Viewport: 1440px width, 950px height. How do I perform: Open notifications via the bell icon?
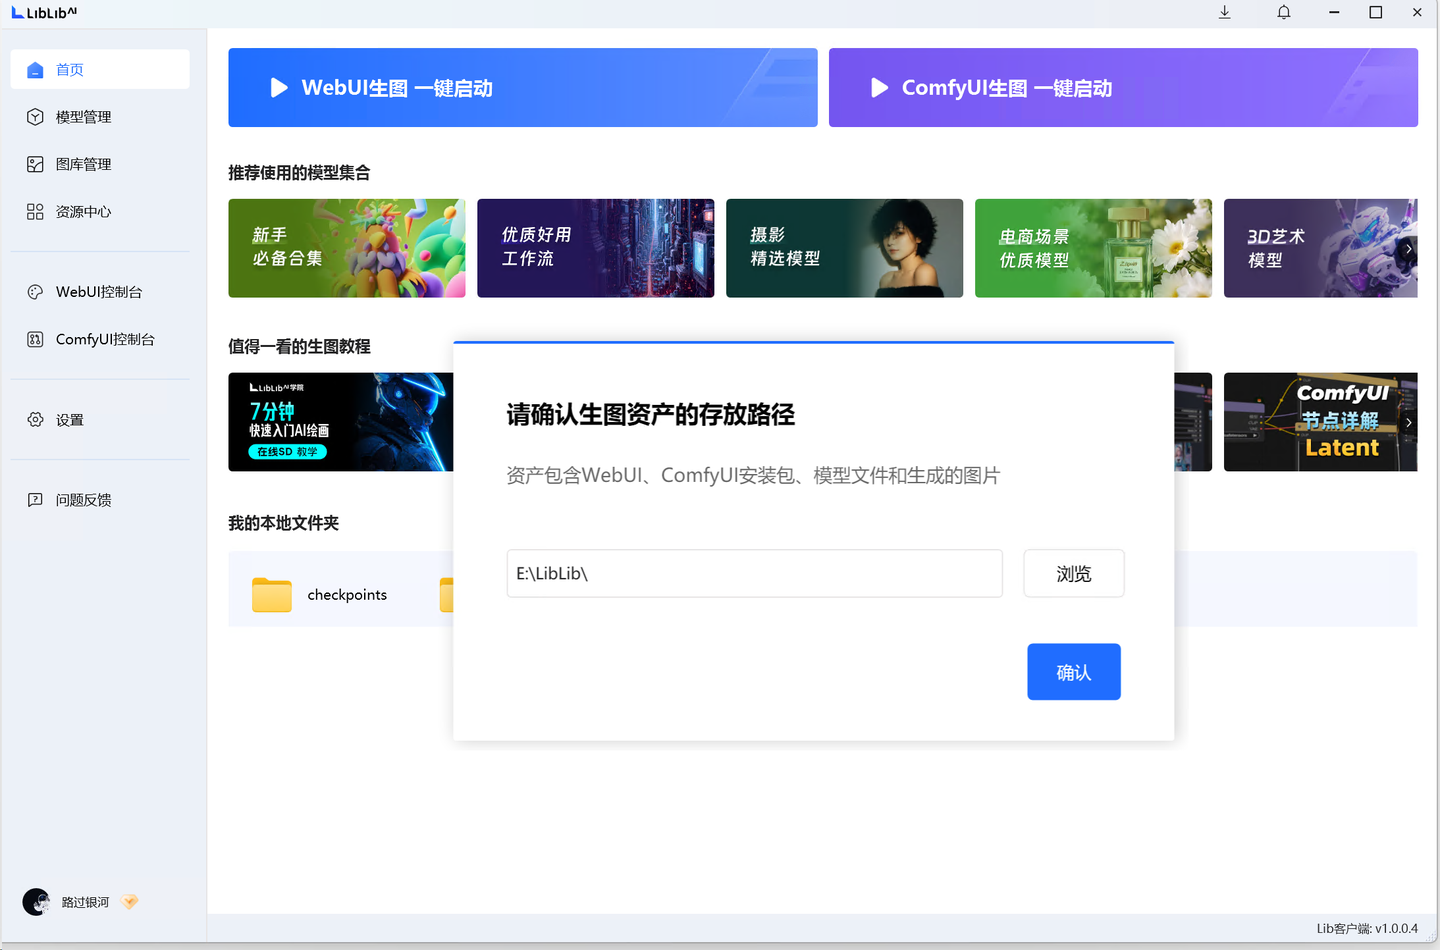[x=1283, y=12]
